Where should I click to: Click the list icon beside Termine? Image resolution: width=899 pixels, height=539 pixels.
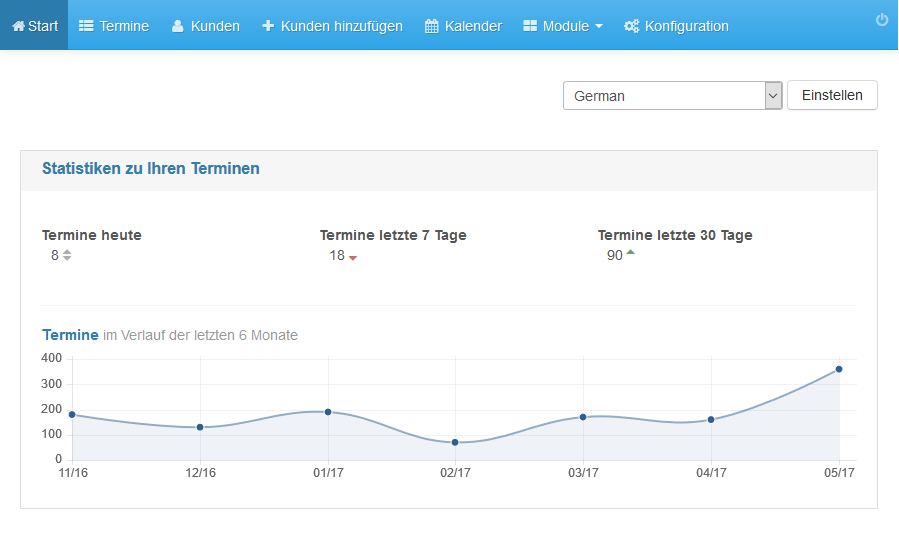point(86,26)
